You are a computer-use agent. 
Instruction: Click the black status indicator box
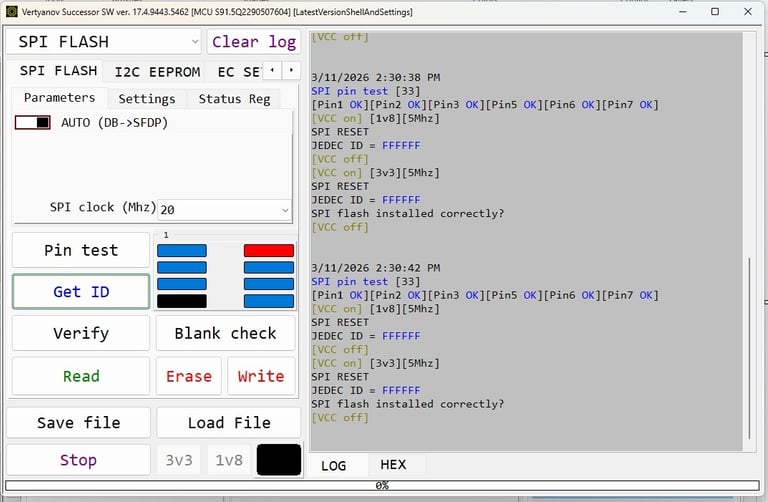click(279, 460)
